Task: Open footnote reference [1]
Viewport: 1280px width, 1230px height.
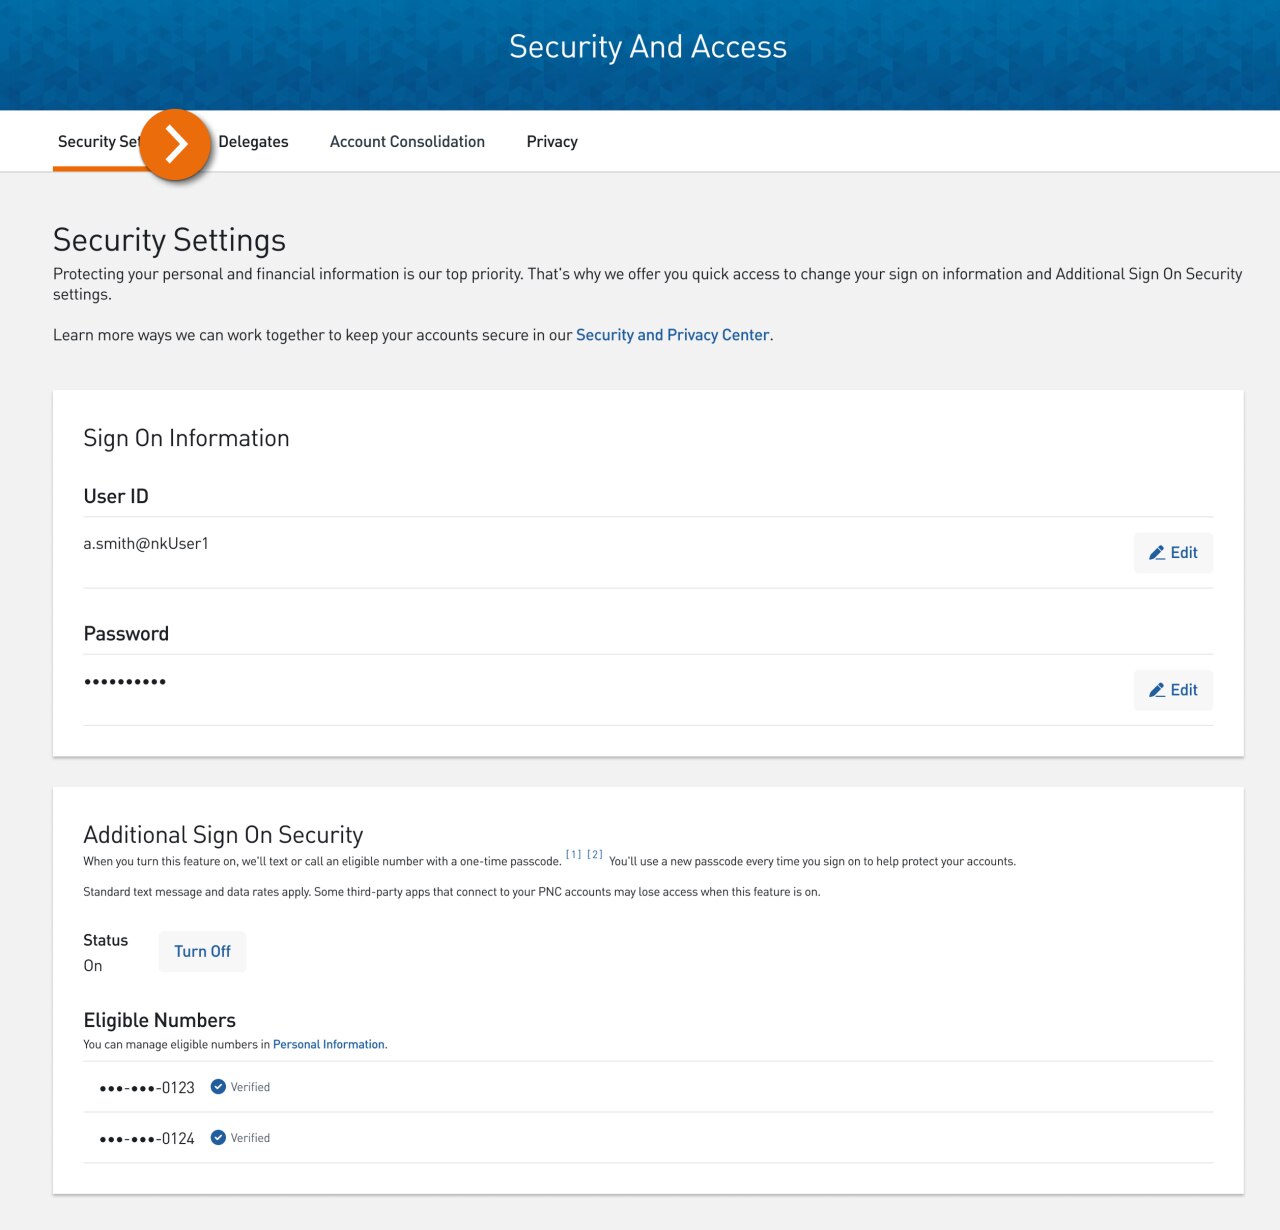Action: [x=573, y=853]
